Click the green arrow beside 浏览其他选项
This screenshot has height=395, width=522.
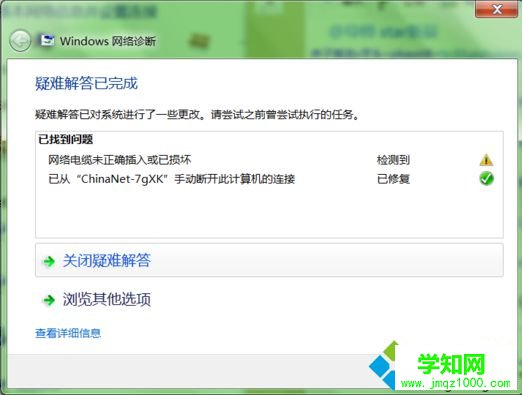49,300
